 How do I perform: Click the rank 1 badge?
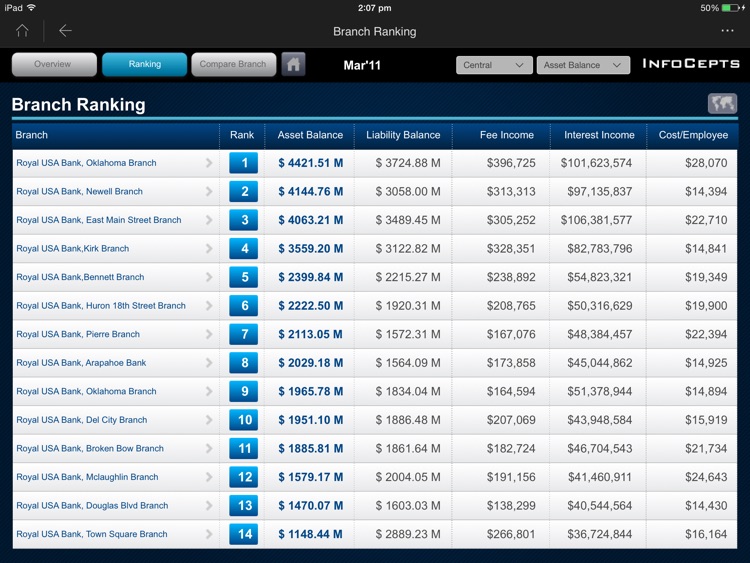[243, 163]
